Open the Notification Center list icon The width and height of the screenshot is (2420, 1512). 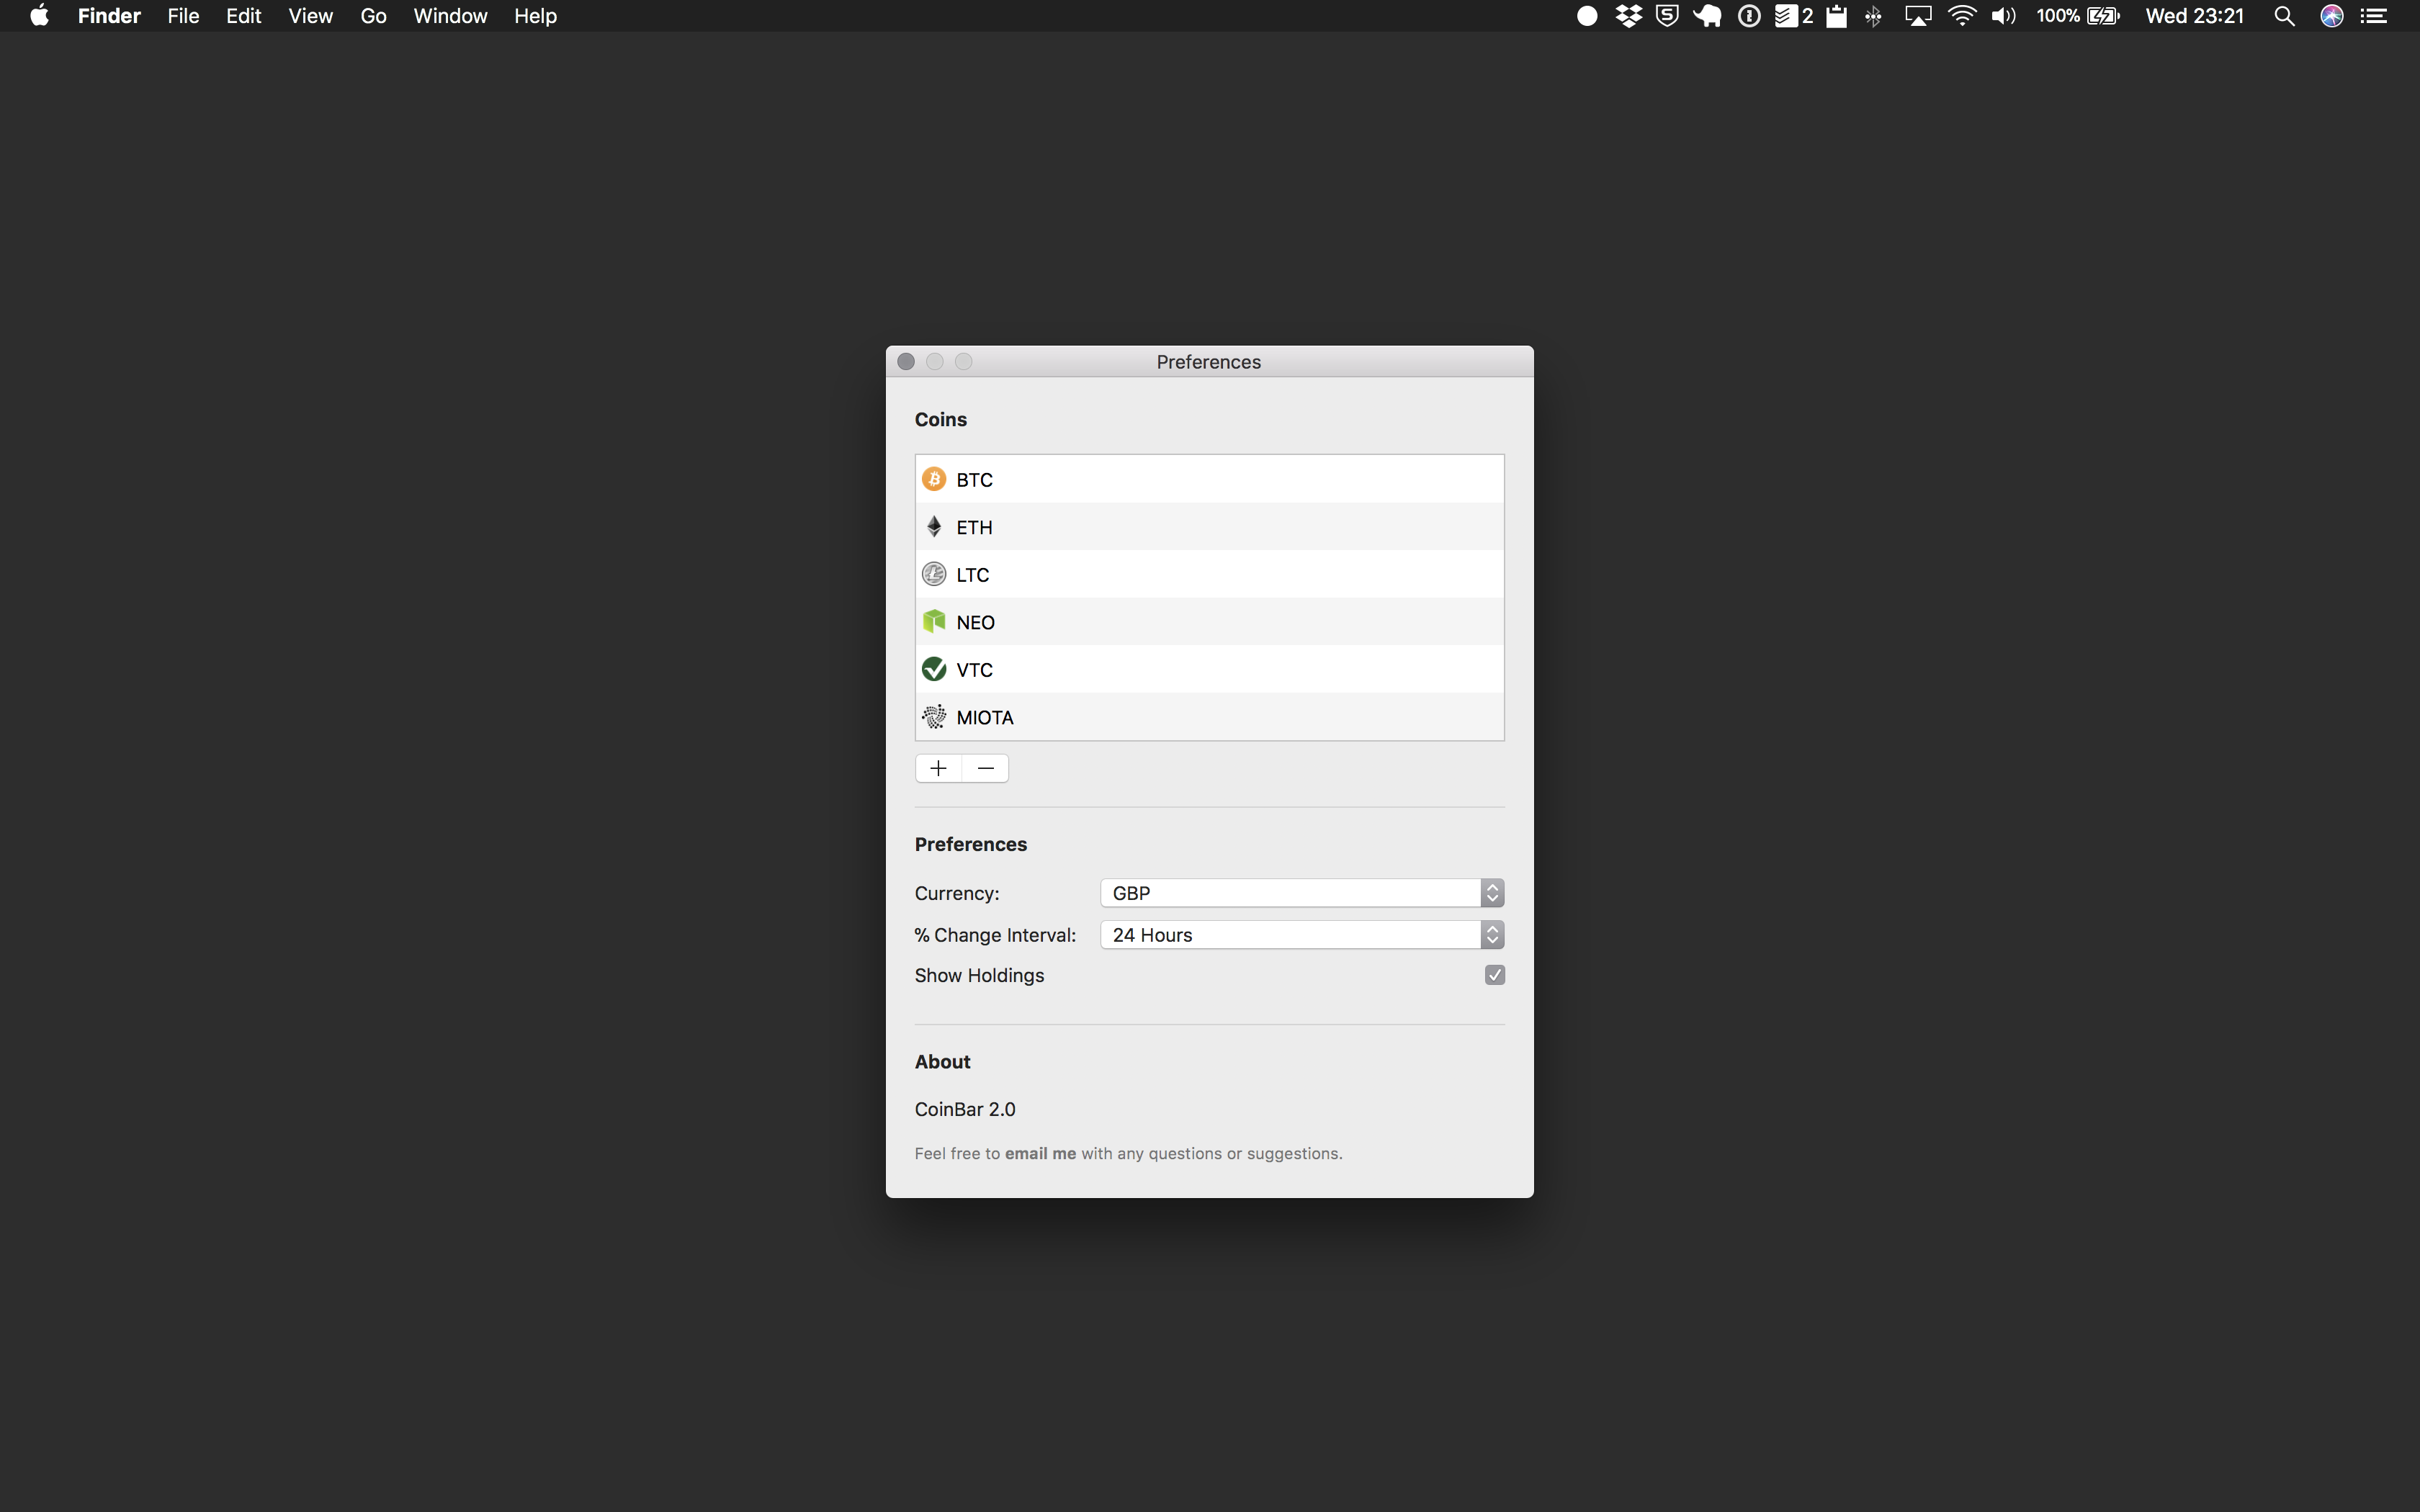pyautogui.click(x=2375, y=16)
